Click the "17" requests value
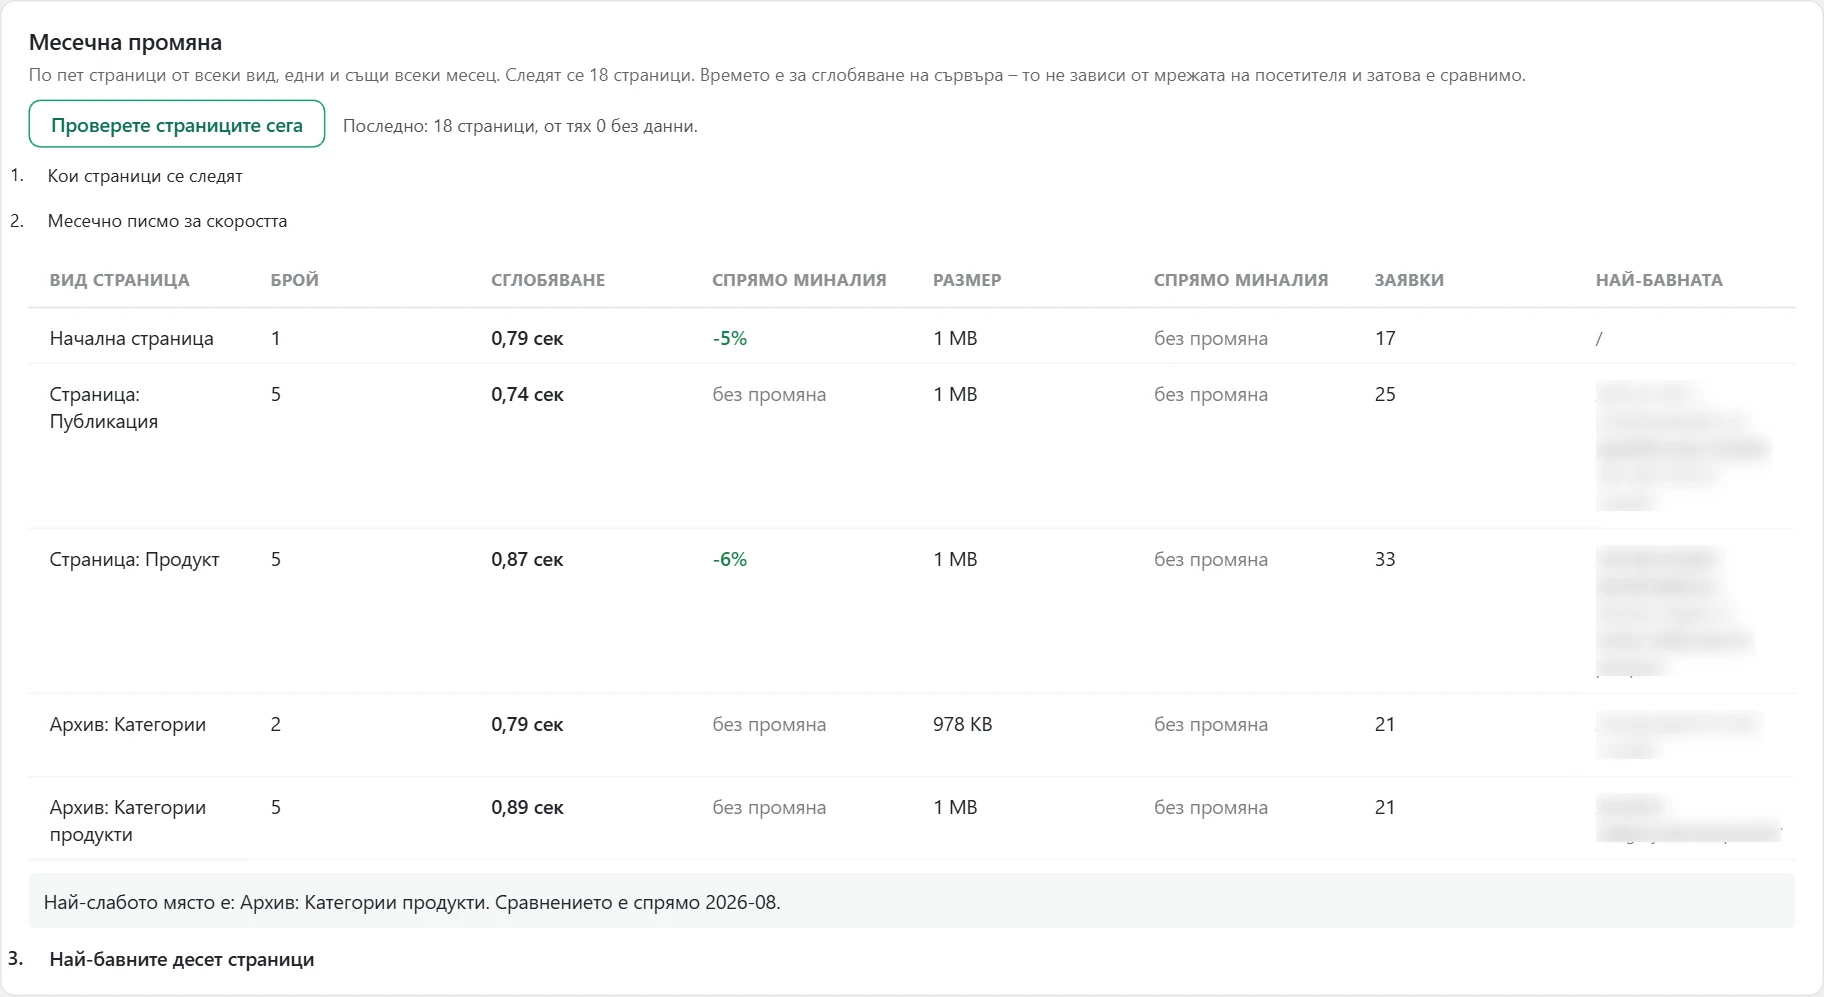 1385,338
